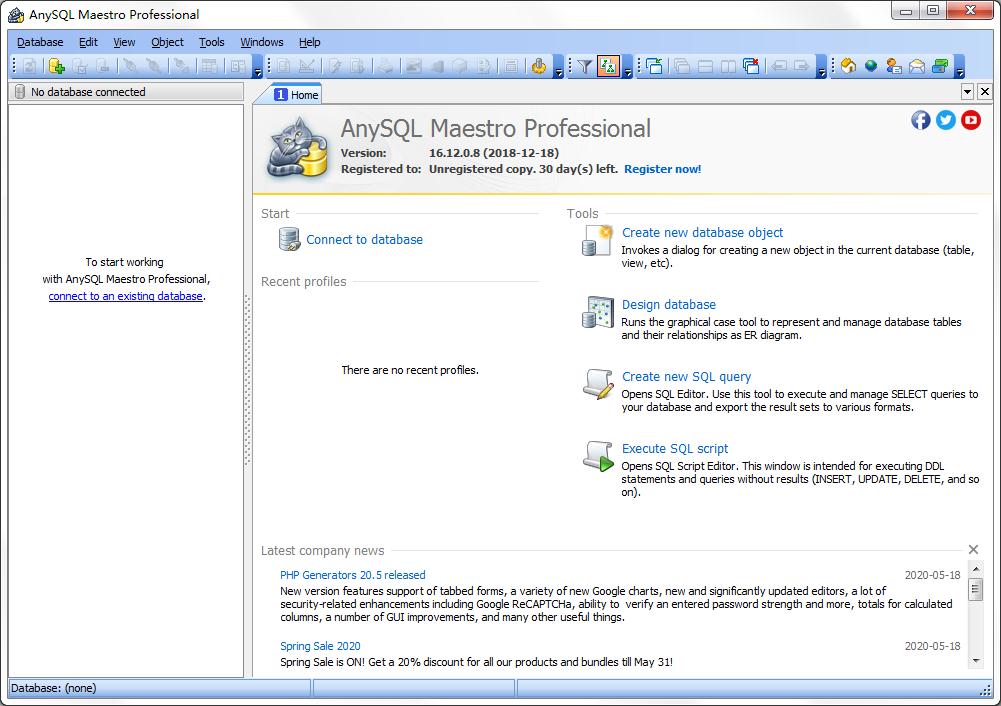Open the Twitter icon link
Screen dimensions: 1001x706
[x=946, y=120]
